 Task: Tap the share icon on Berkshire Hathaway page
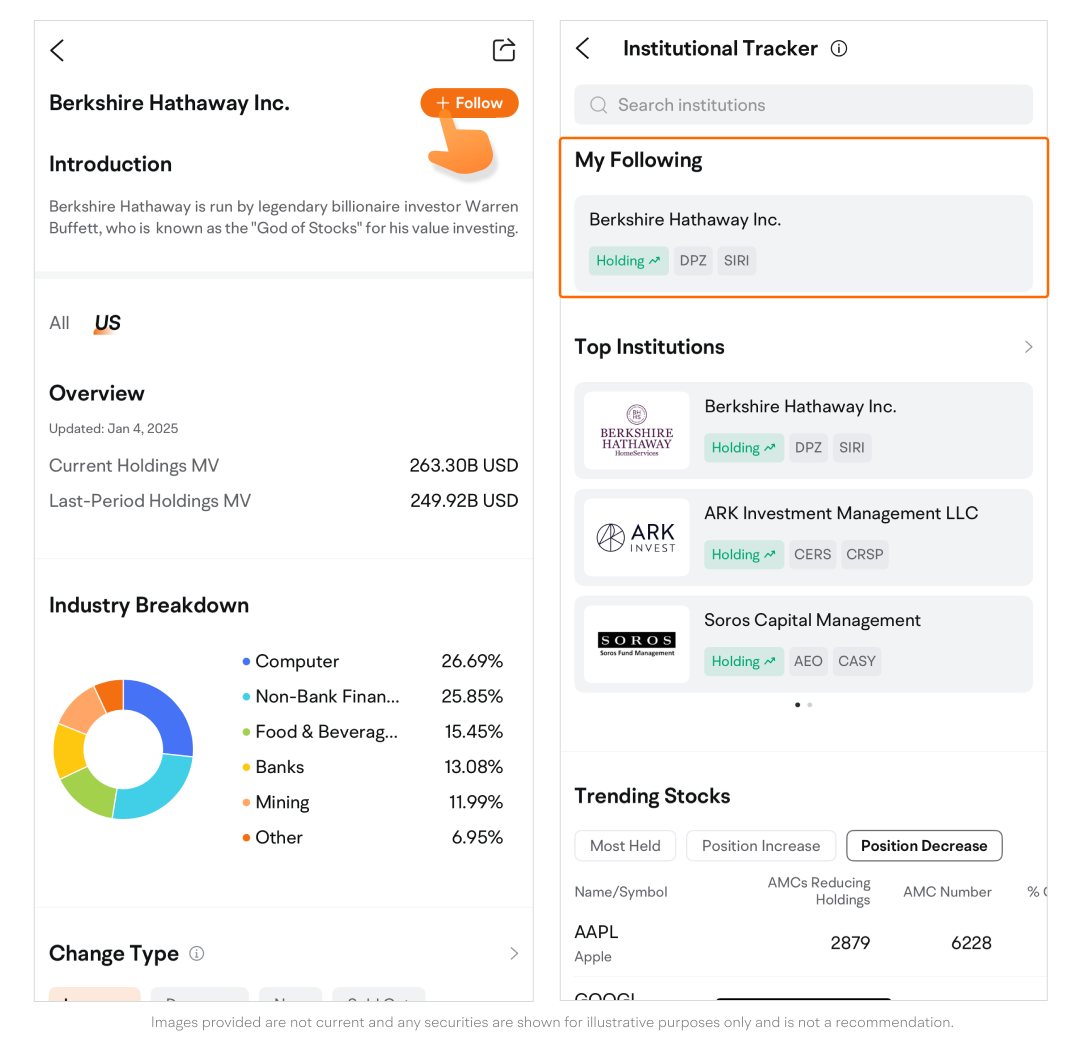(x=503, y=50)
